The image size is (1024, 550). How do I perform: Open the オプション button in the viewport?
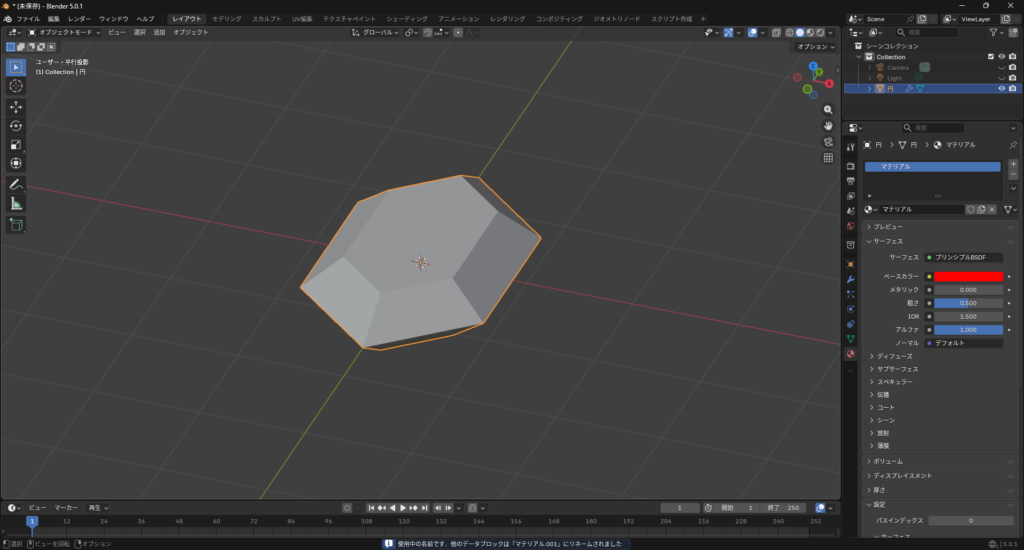(816, 47)
